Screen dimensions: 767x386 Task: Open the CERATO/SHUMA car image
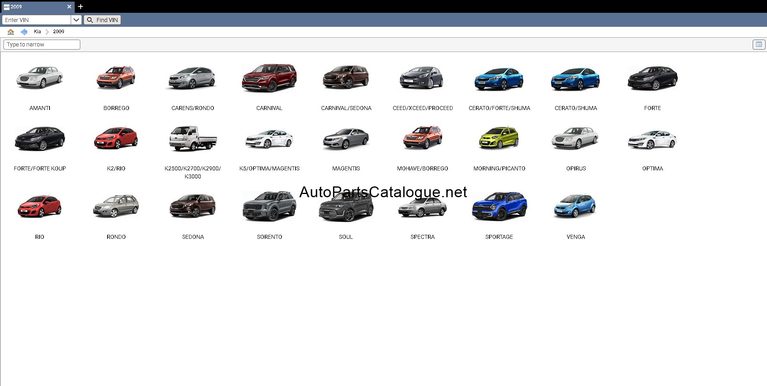point(575,78)
